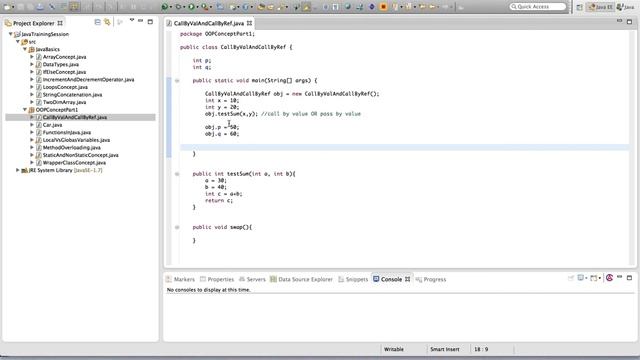Open the Markers tab

coord(180,279)
